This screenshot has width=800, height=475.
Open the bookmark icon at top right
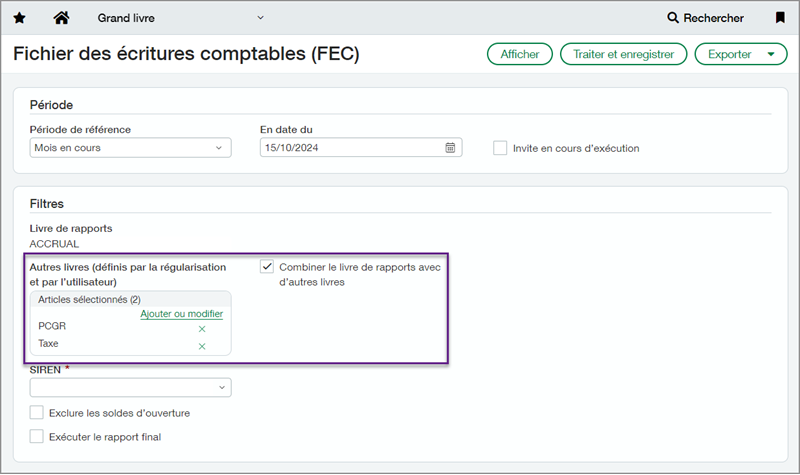coord(780,18)
